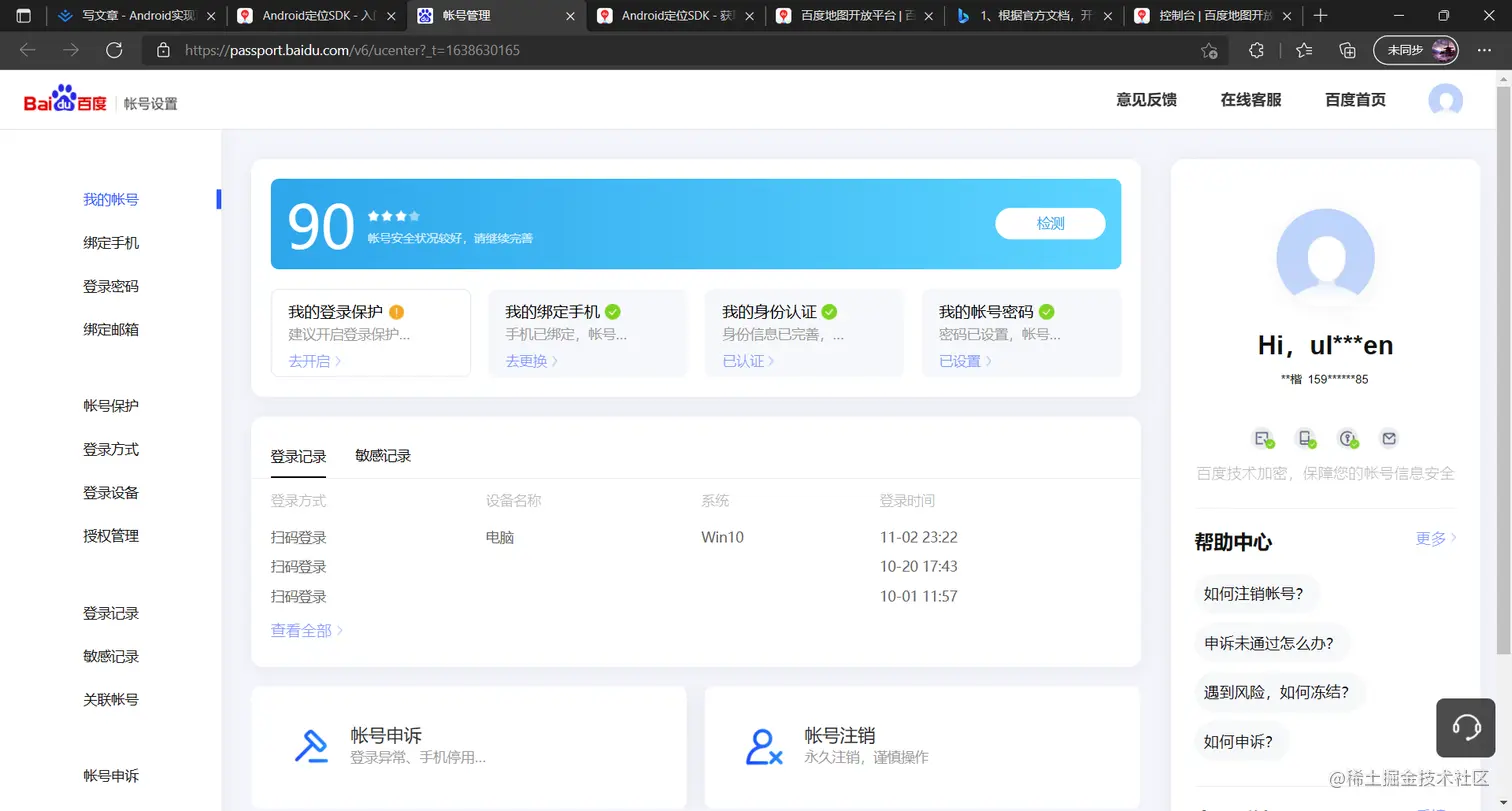Click the gavel icon for 帐号申诉

[x=311, y=746]
